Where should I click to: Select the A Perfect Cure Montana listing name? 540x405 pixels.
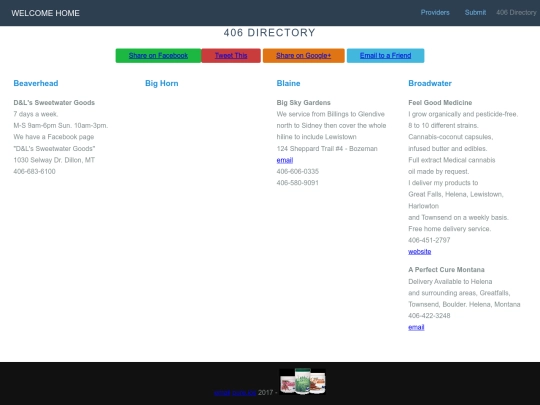point(446,270)
